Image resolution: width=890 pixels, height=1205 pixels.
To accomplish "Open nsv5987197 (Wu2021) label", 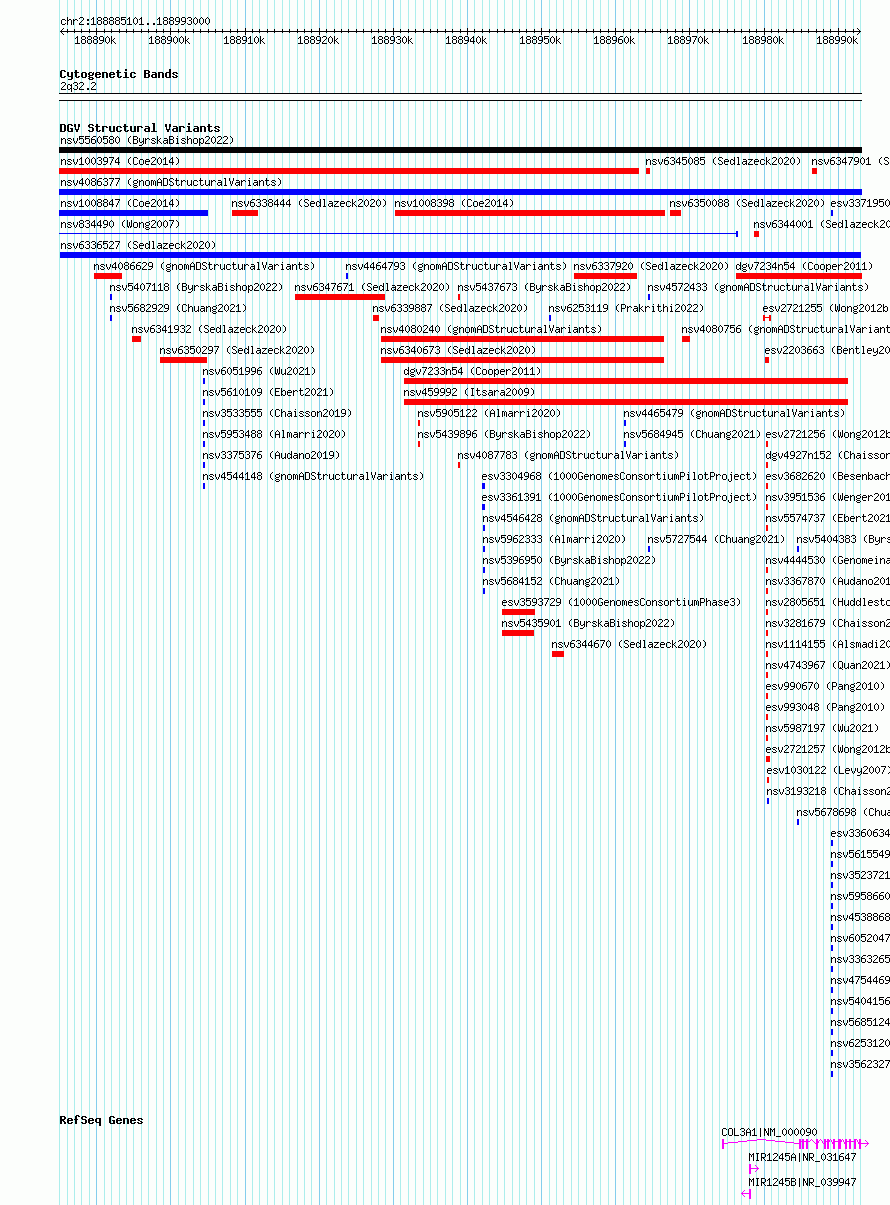I will pyautogui.click(x=823, y=728).
